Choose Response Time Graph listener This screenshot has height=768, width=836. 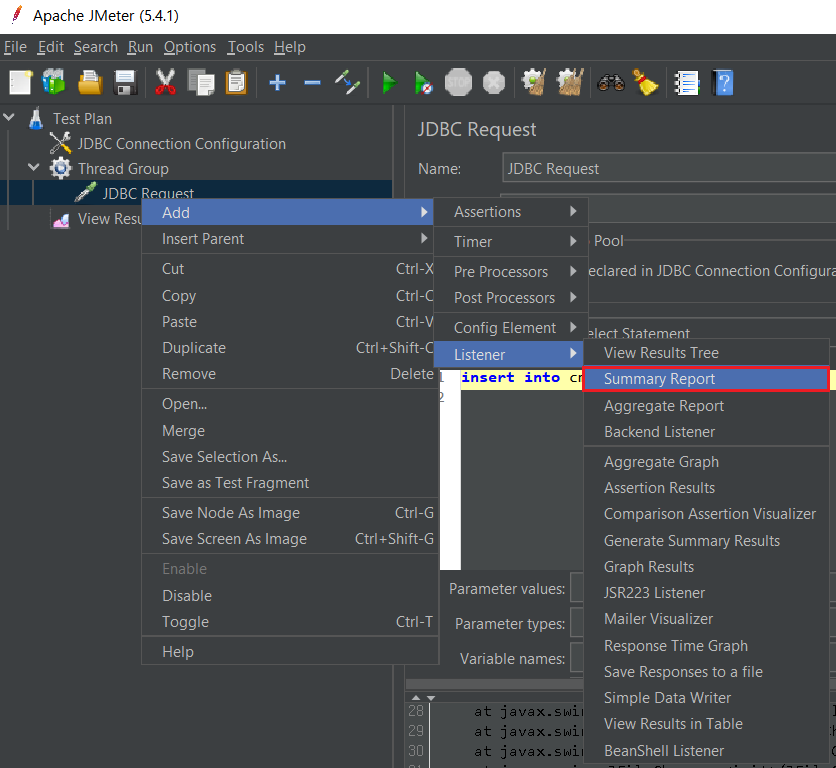click(x=706, y=645)
